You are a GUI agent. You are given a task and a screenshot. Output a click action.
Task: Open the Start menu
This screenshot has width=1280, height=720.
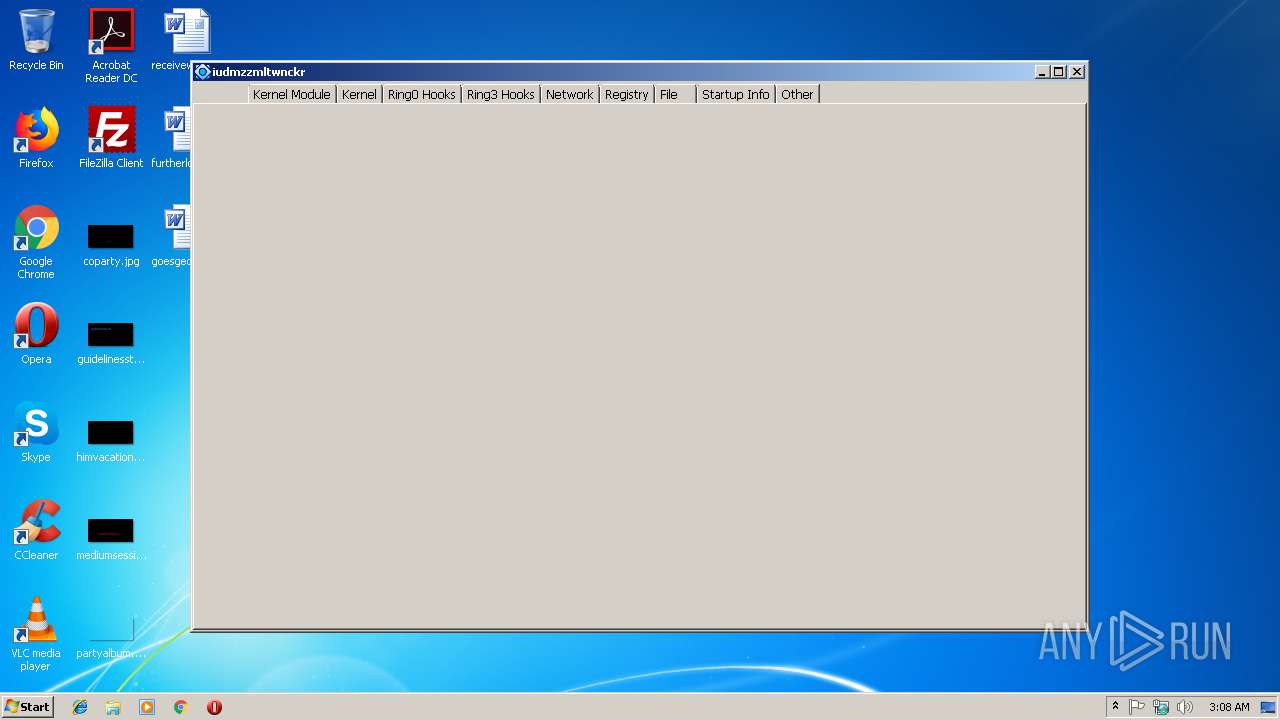[x=27, y=707]
